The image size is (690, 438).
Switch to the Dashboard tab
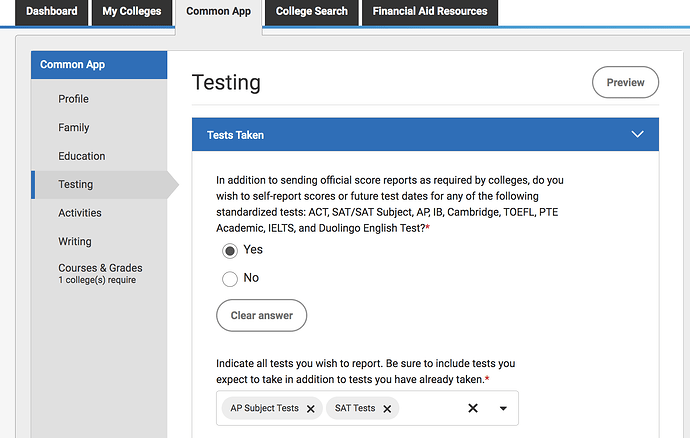point(51,12)
